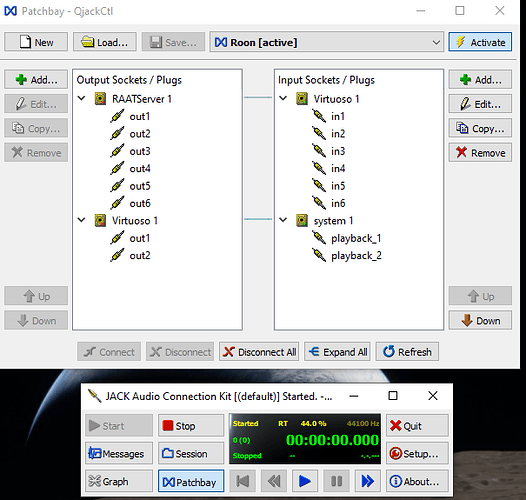Image resolution: width=526 pixels, height=500 pixels.
Task: Open the Load patchbay dialog
Action: (x=105, y=42)
